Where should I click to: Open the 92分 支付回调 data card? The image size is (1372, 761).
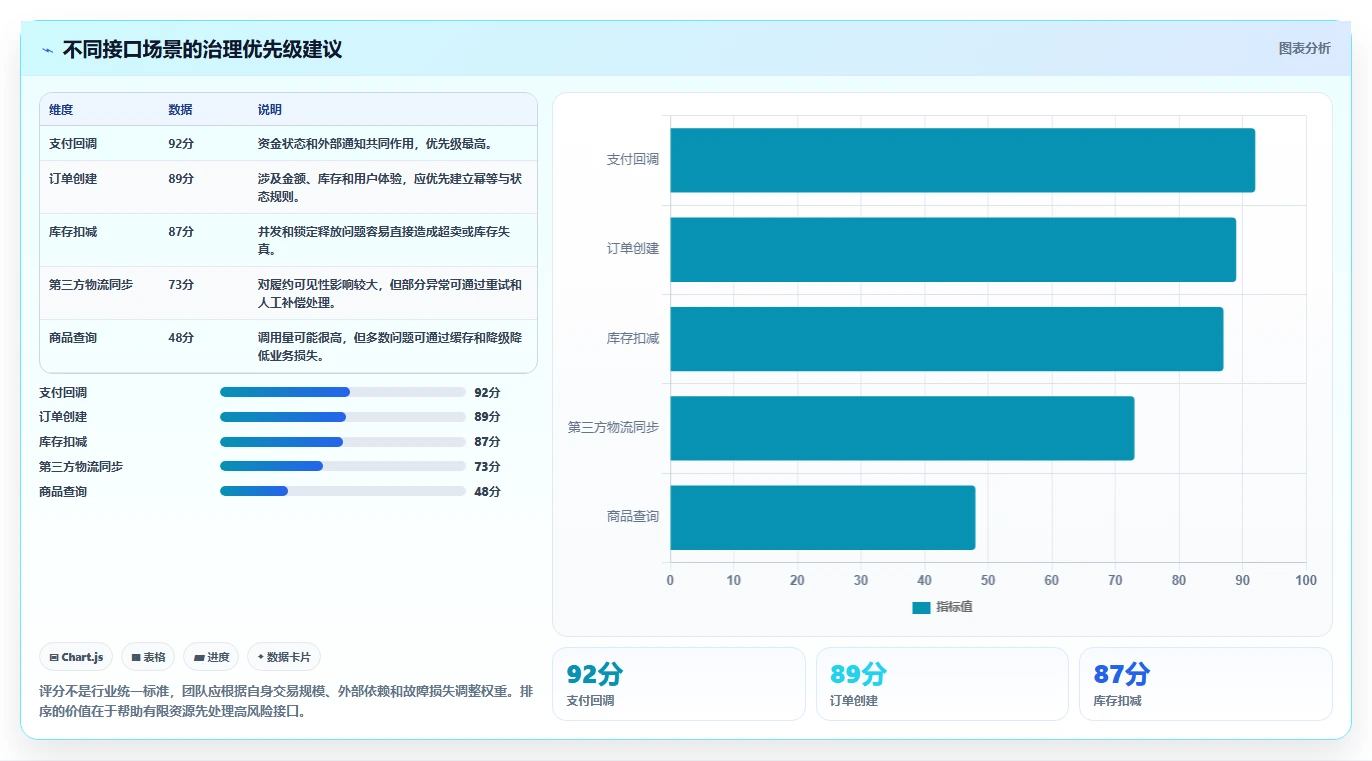click(678, 684)
